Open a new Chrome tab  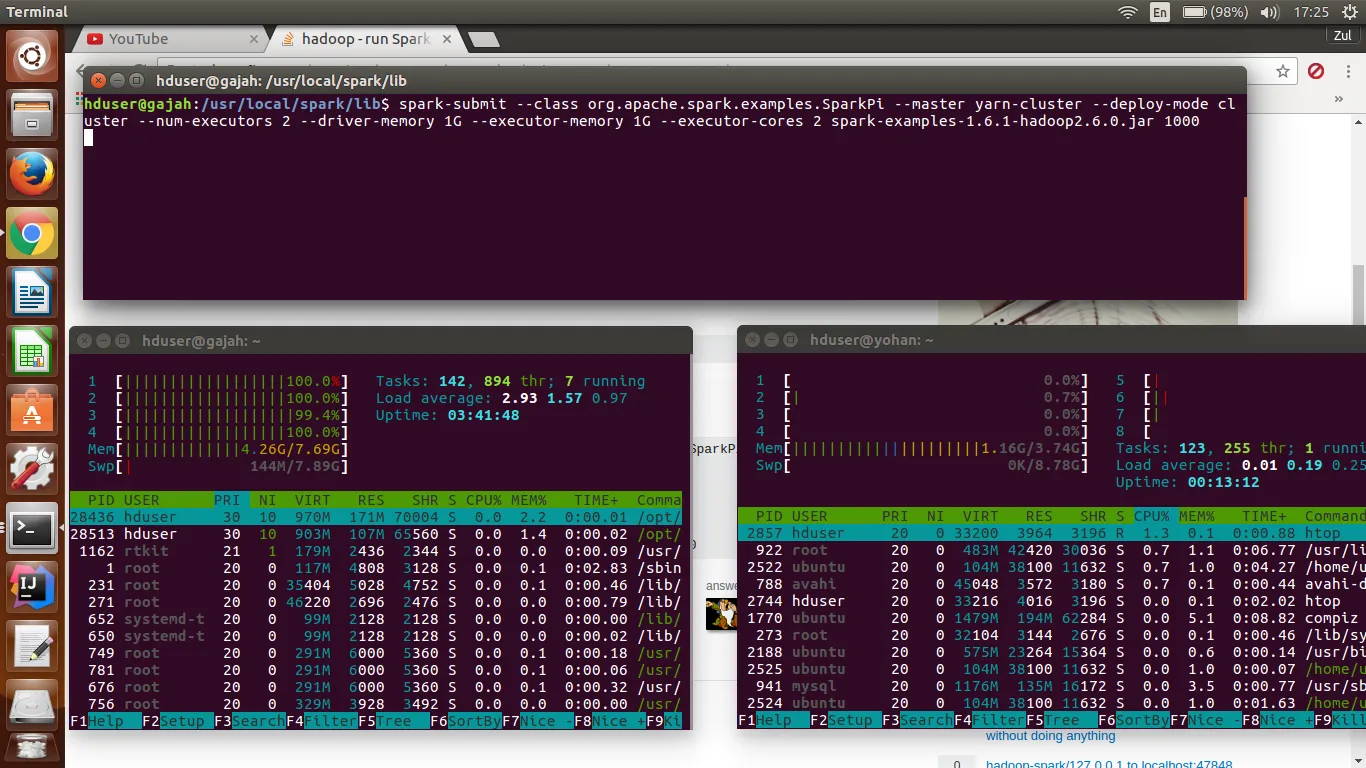pos(484,39)
